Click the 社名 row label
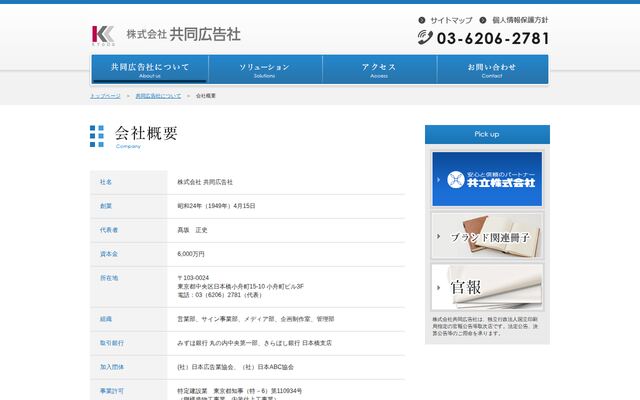The image size is (640, 400). pos(106,182)
